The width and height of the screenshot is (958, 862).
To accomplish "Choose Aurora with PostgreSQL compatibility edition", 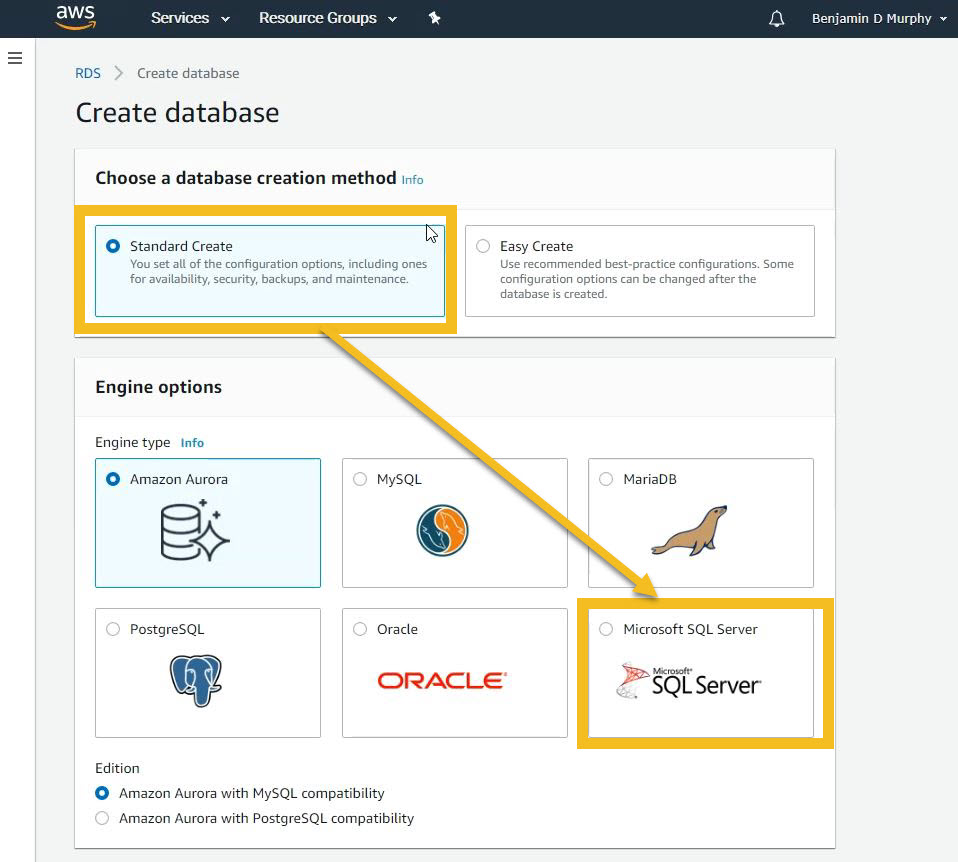I will (x=102, y=818).
